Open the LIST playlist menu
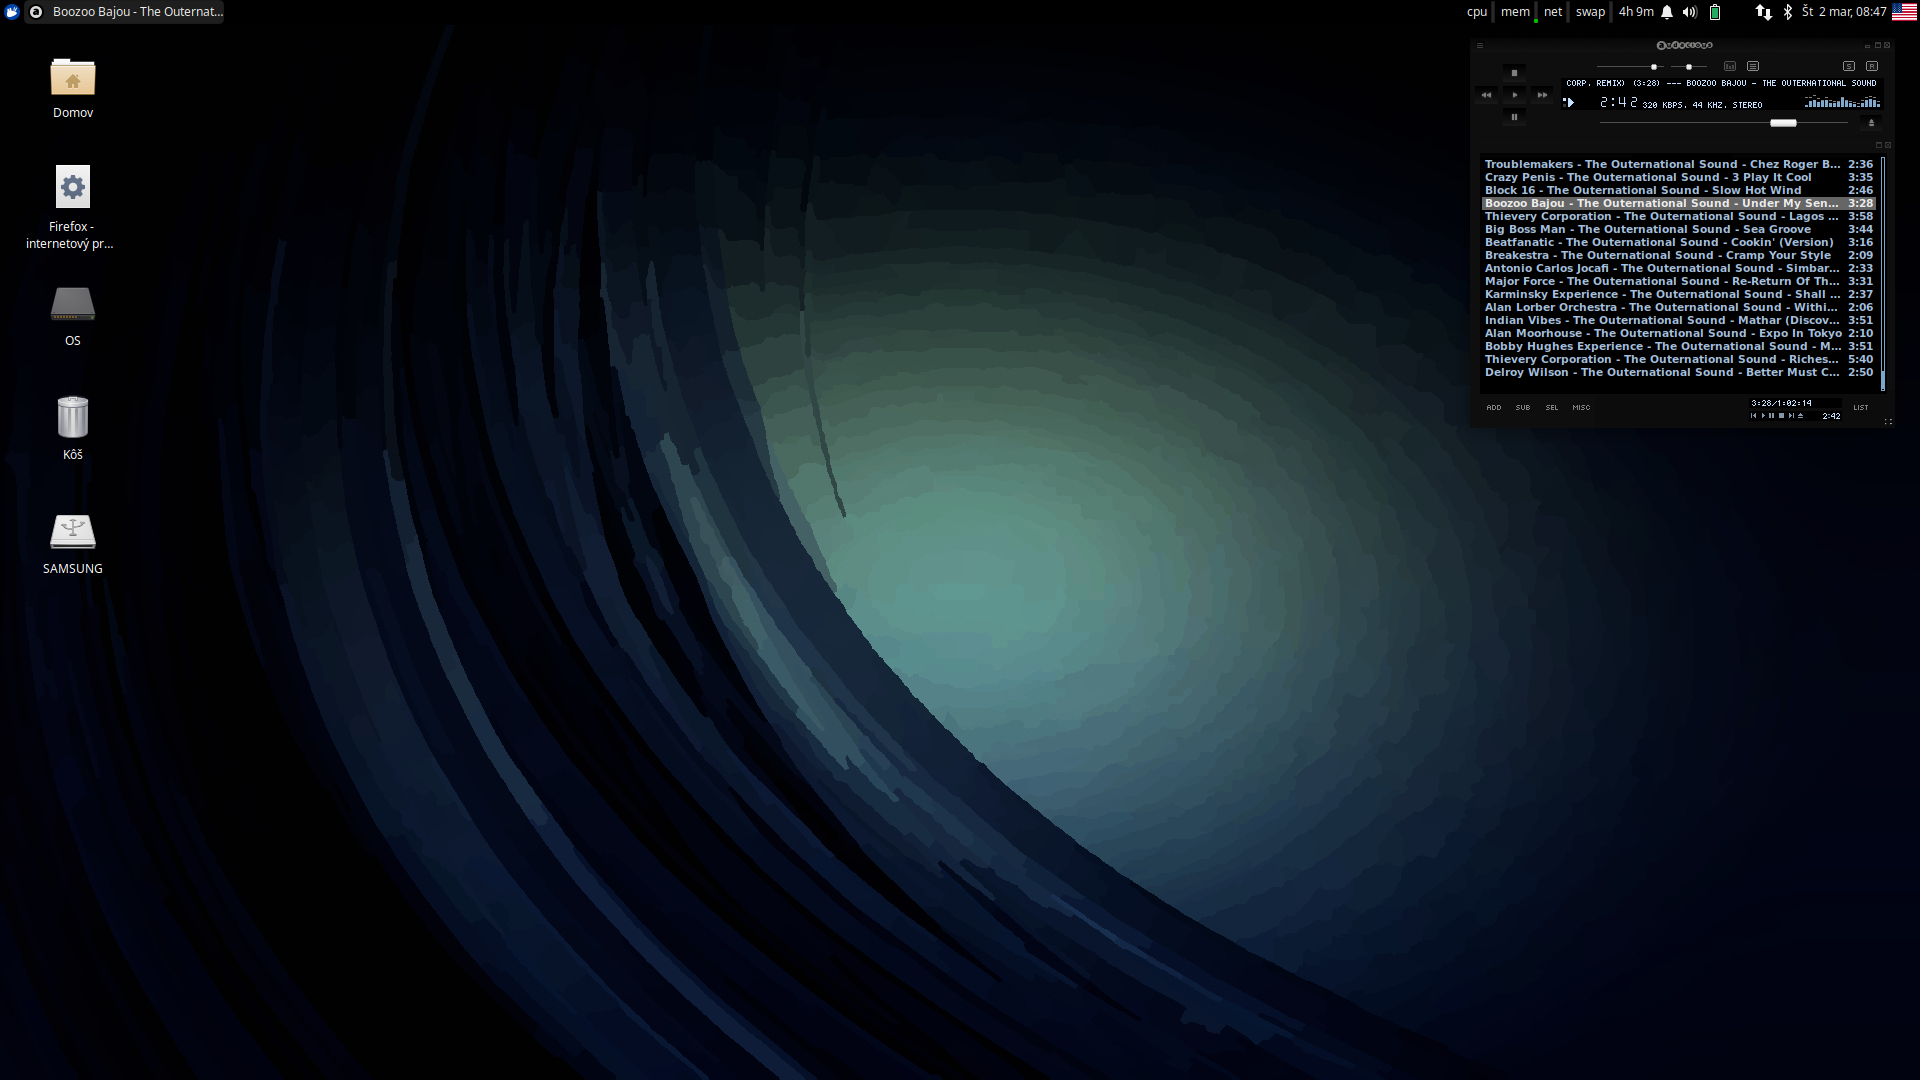The height and width of the screenshot is (1080, 1920). pyautogui.click(x=1861, y=407)
